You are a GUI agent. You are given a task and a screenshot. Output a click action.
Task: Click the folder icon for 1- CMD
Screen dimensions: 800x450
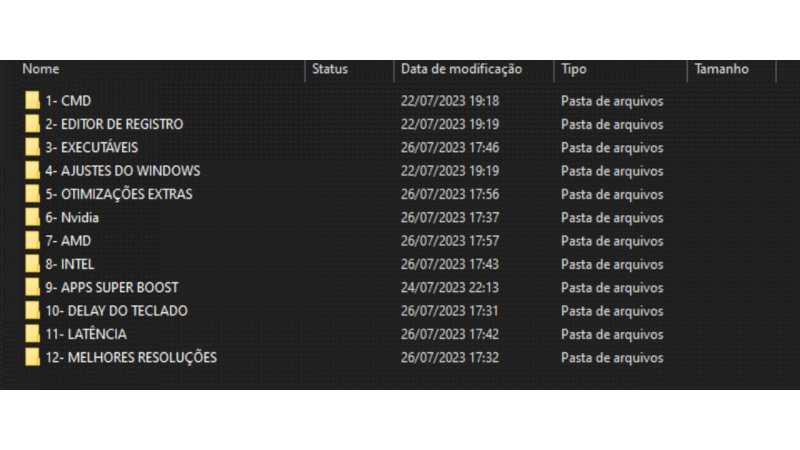[33, 101]
